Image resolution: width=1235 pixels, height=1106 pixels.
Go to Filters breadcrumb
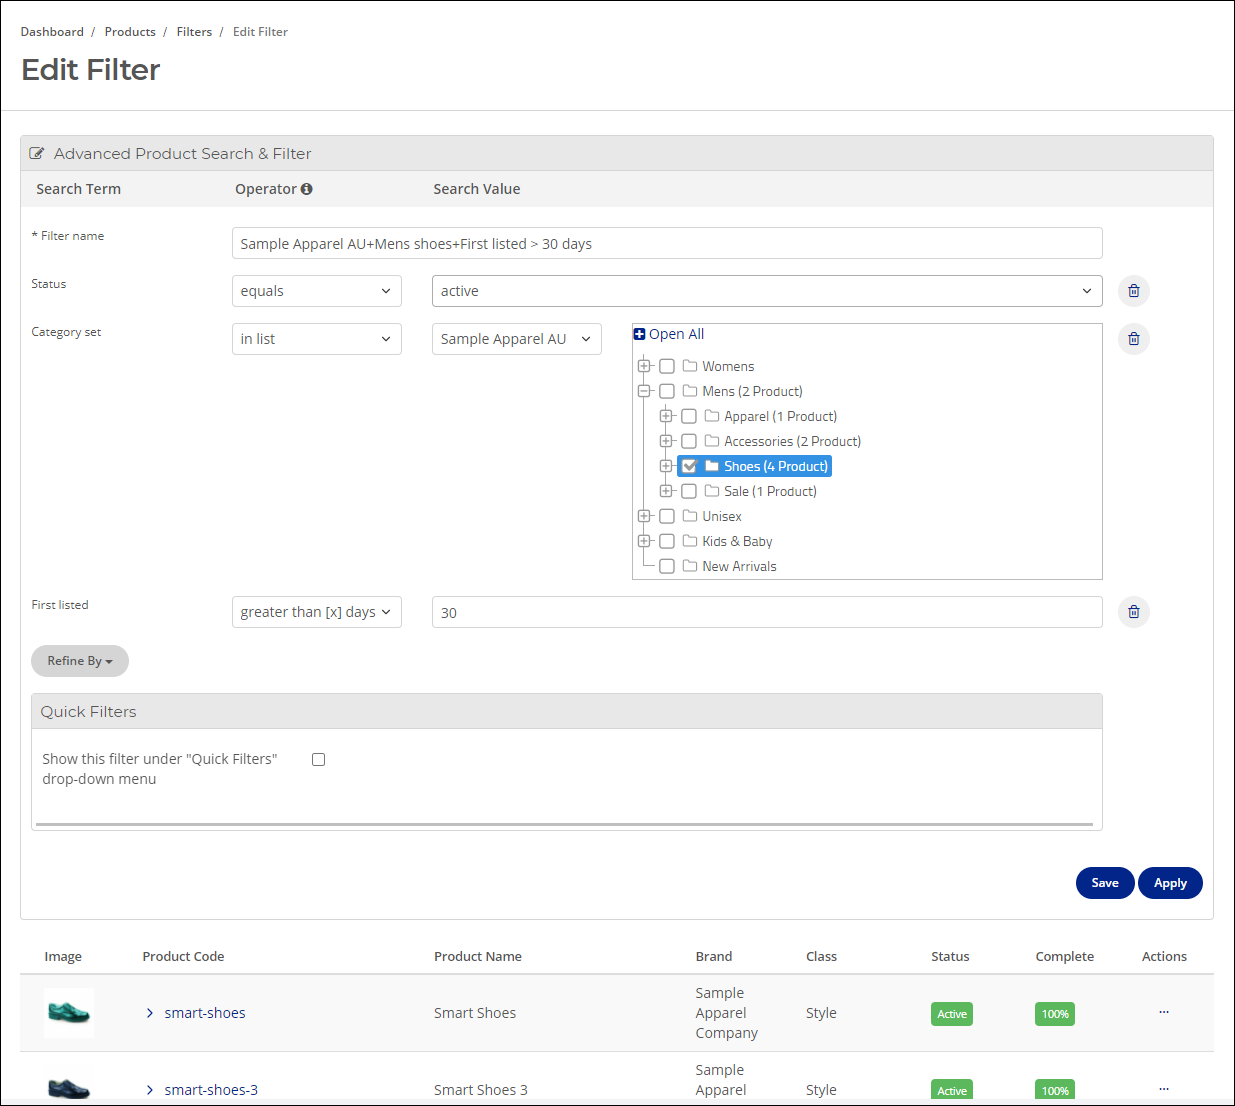(194, 32)
